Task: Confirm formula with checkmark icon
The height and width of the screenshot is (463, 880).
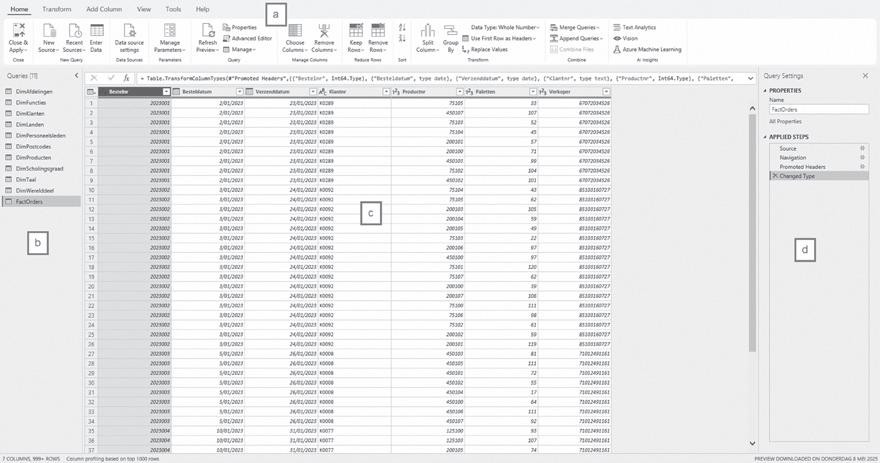Action: point(111,79)
